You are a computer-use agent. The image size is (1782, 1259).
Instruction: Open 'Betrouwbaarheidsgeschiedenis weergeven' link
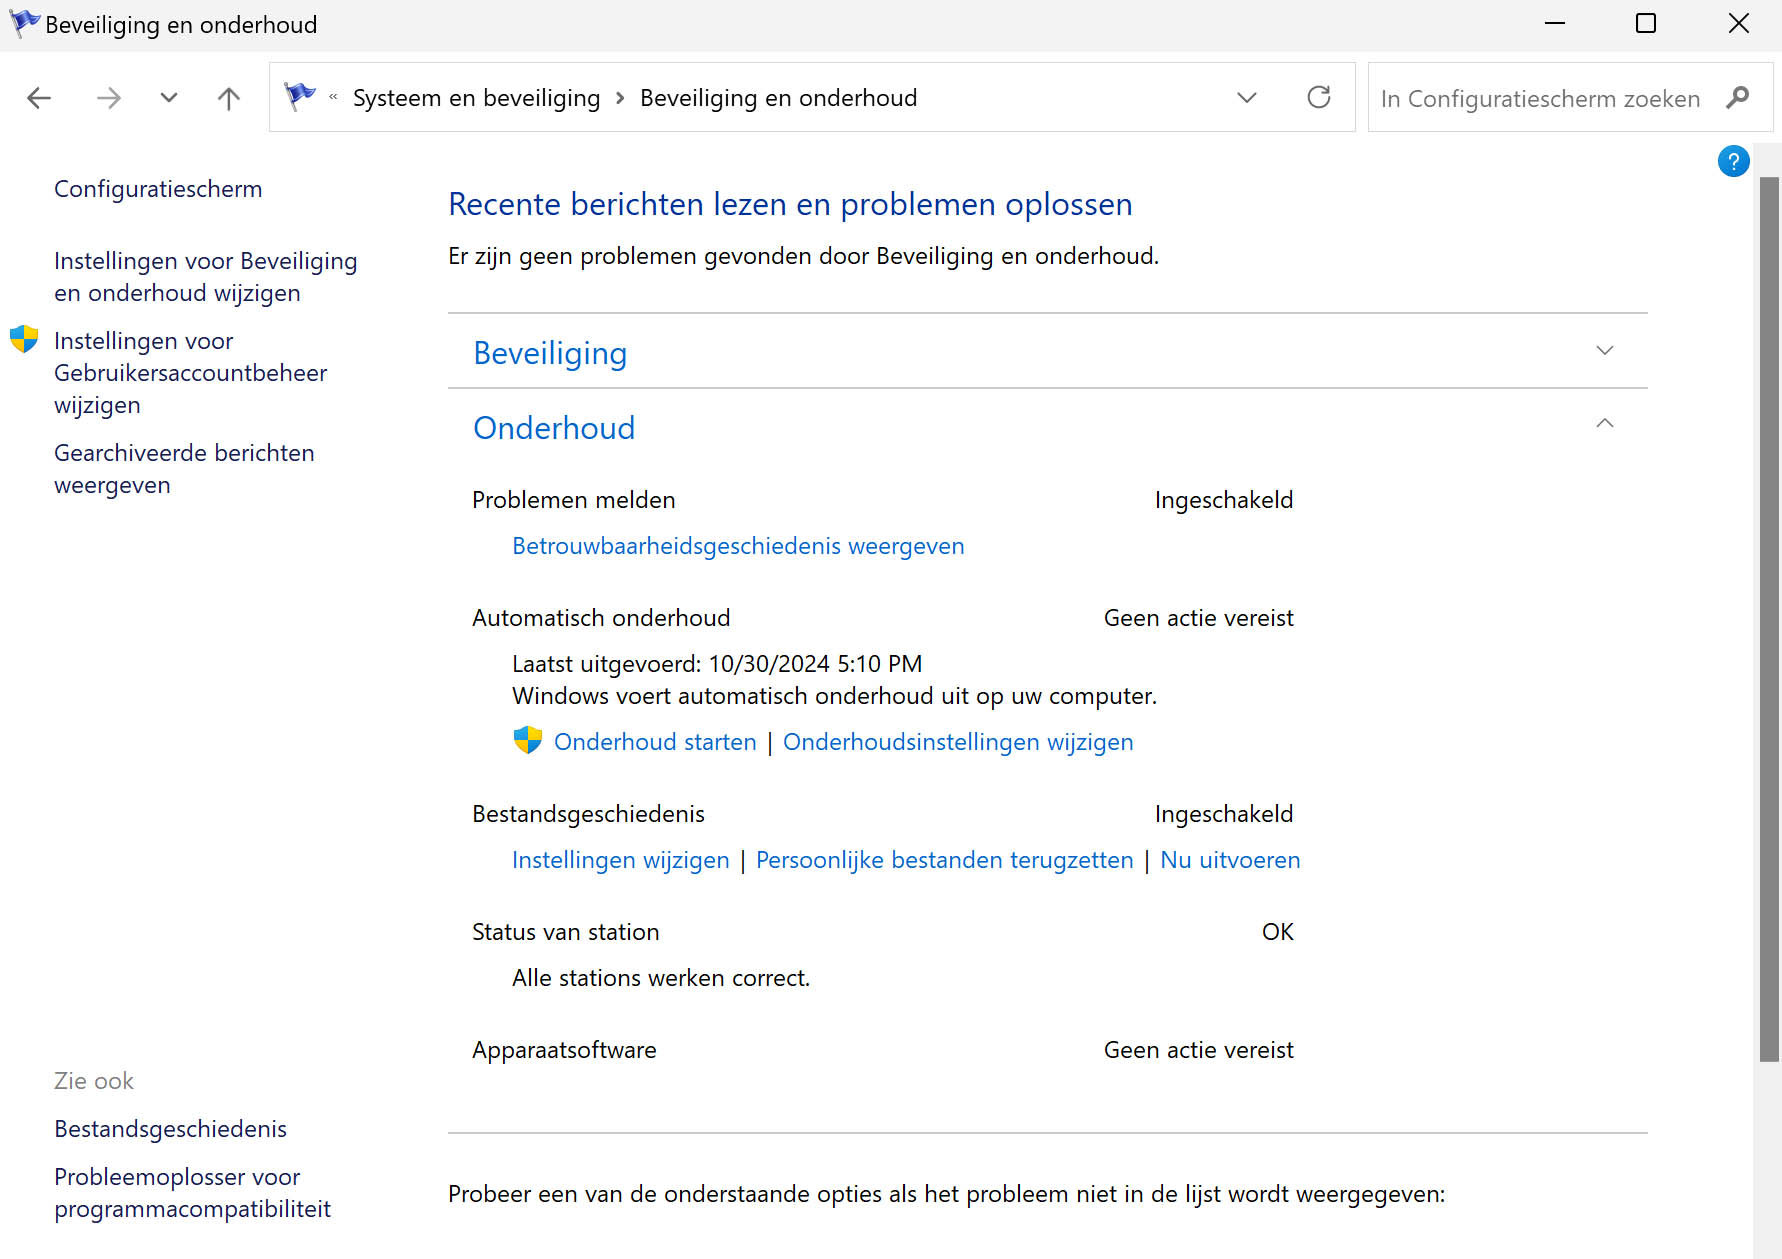[x=738, y=546]
